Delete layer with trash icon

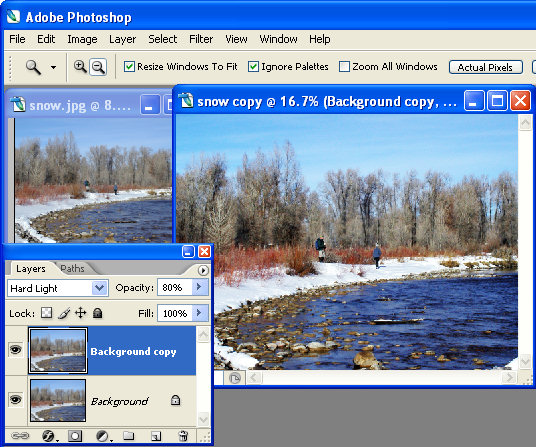[183, 436]
